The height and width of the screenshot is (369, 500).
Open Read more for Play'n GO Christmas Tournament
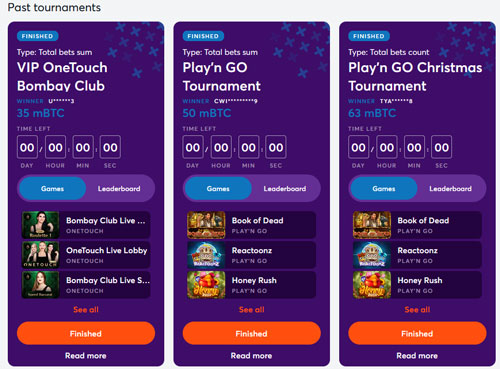[417, 356]
